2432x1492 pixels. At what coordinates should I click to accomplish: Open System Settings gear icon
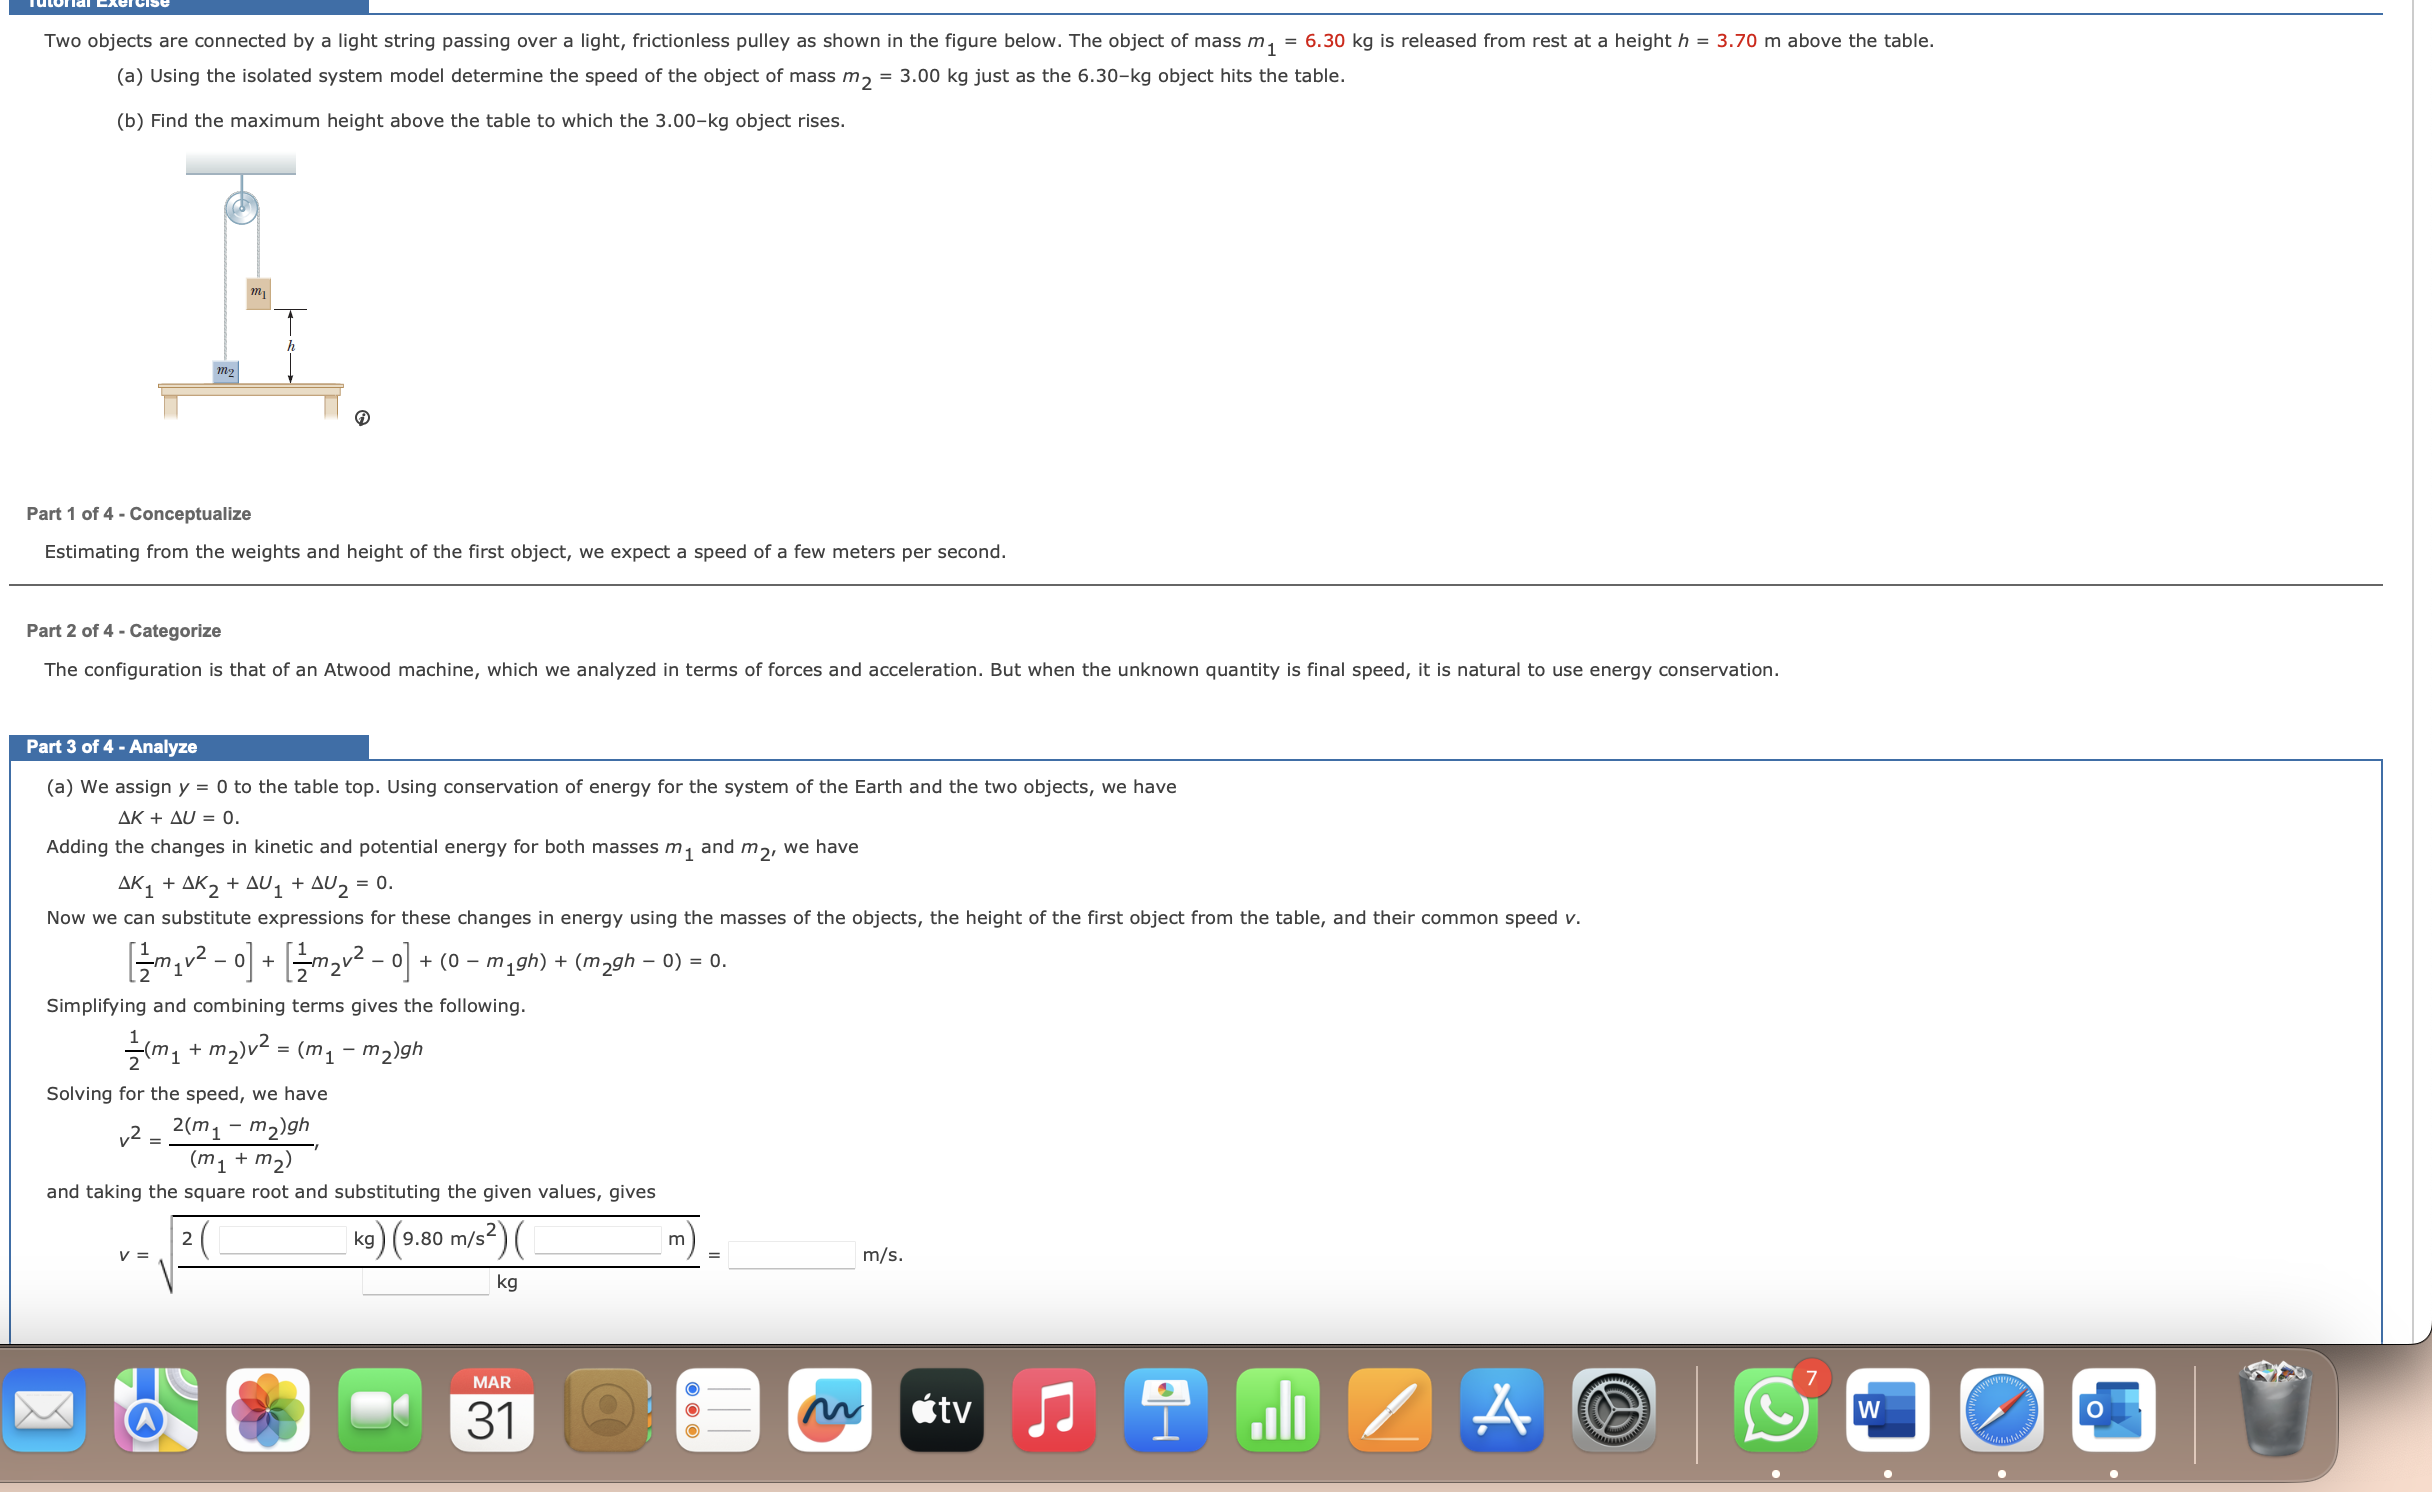(x=1614, y=1410)
